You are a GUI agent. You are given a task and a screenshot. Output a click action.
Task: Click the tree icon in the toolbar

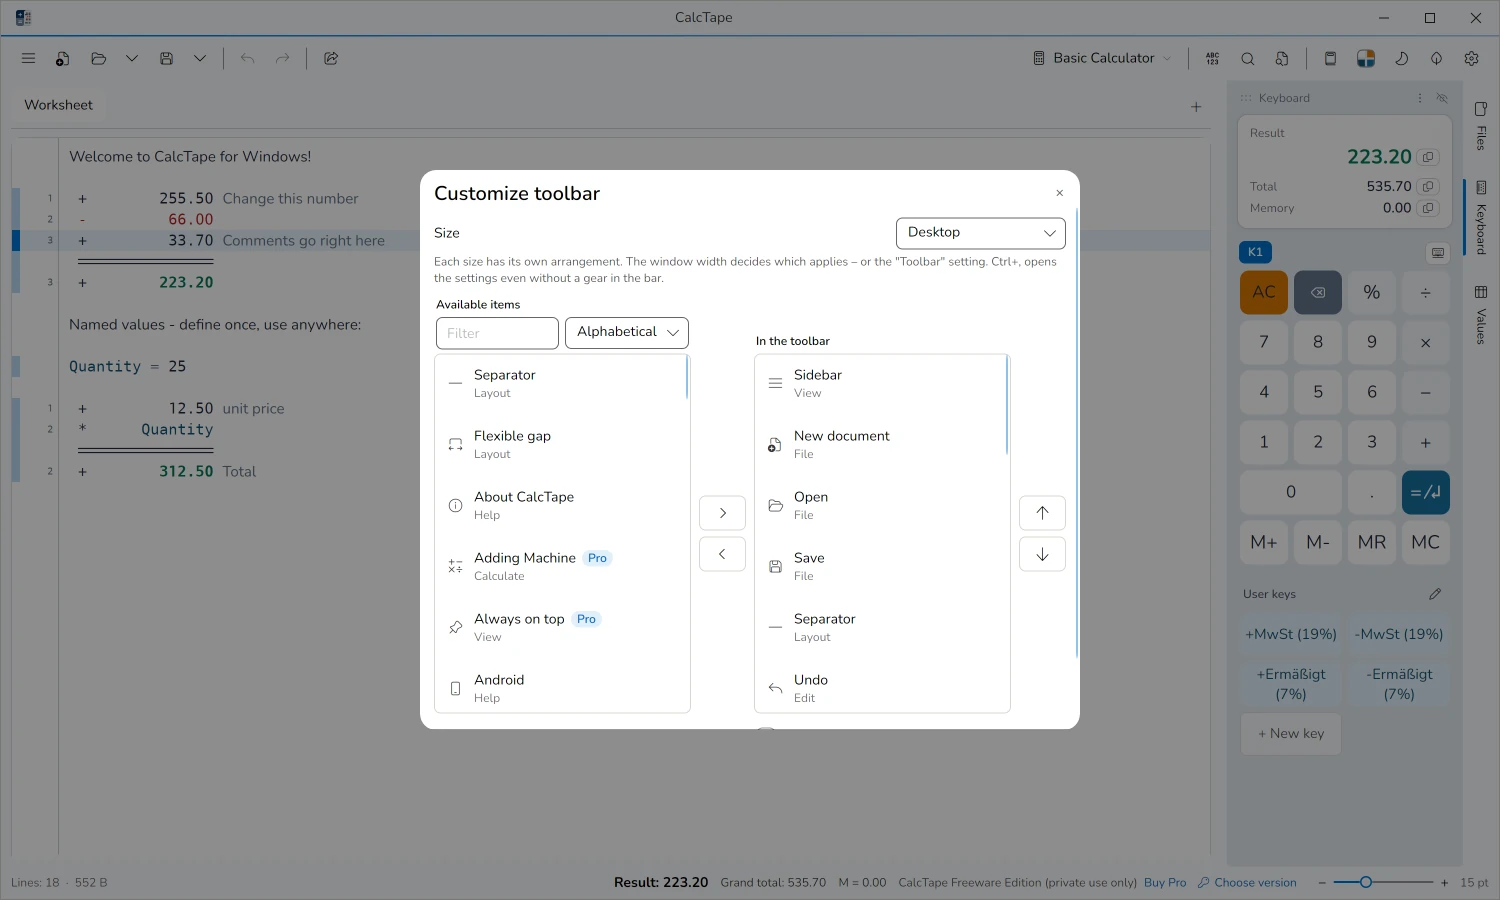click(x=1436, y=58)
